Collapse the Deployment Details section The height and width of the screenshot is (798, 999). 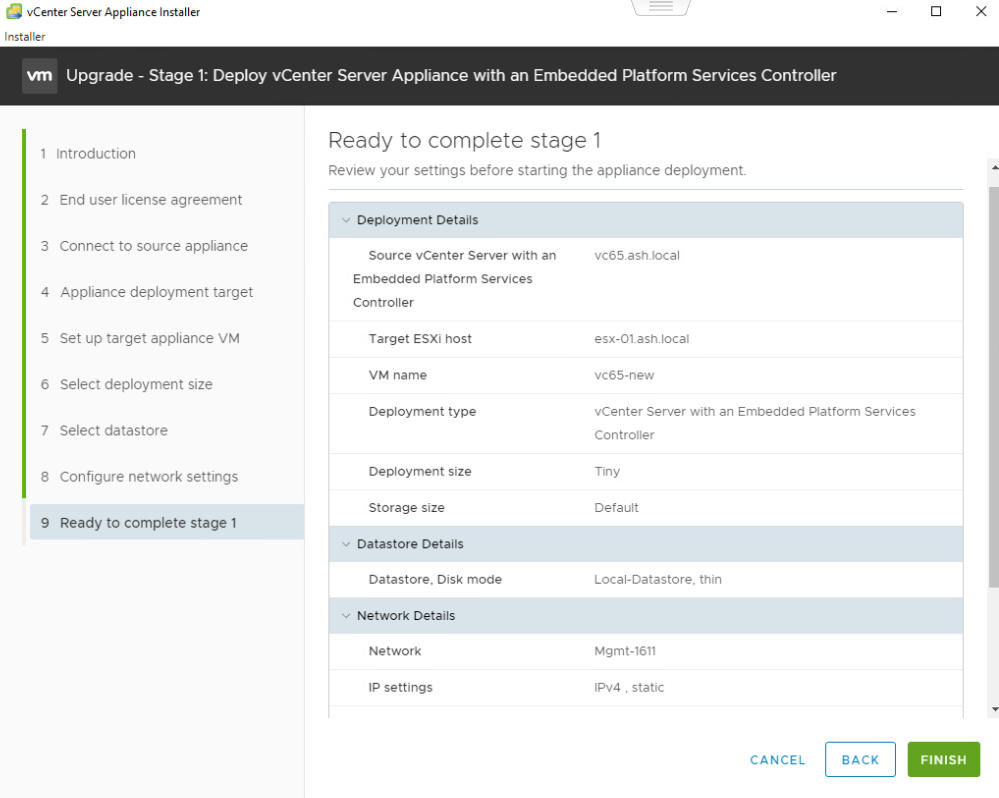click(x=346, y=220)
